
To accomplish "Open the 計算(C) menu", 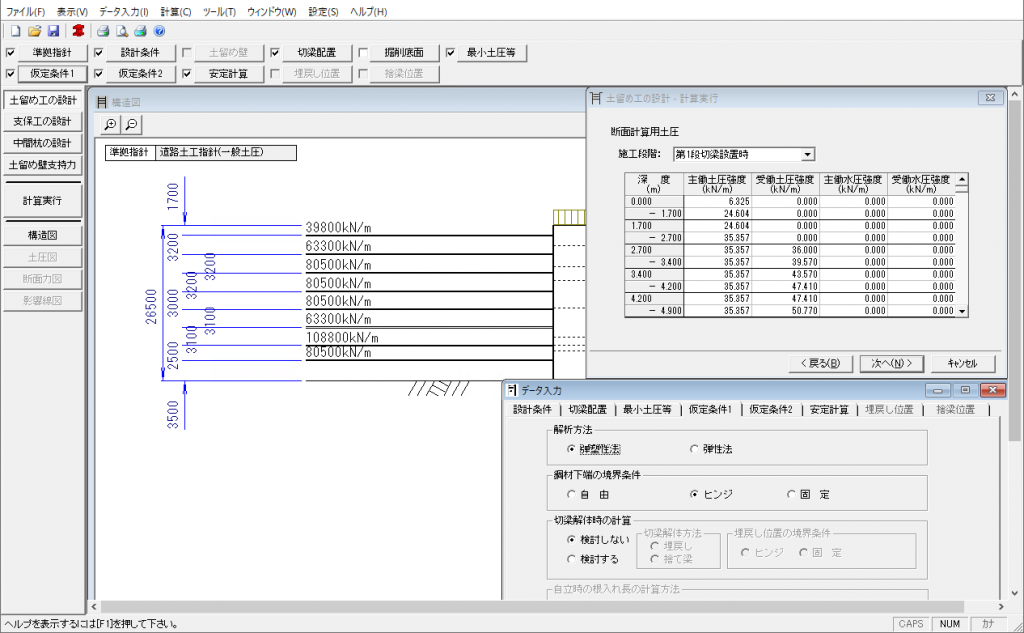I will tap(175, 11).
